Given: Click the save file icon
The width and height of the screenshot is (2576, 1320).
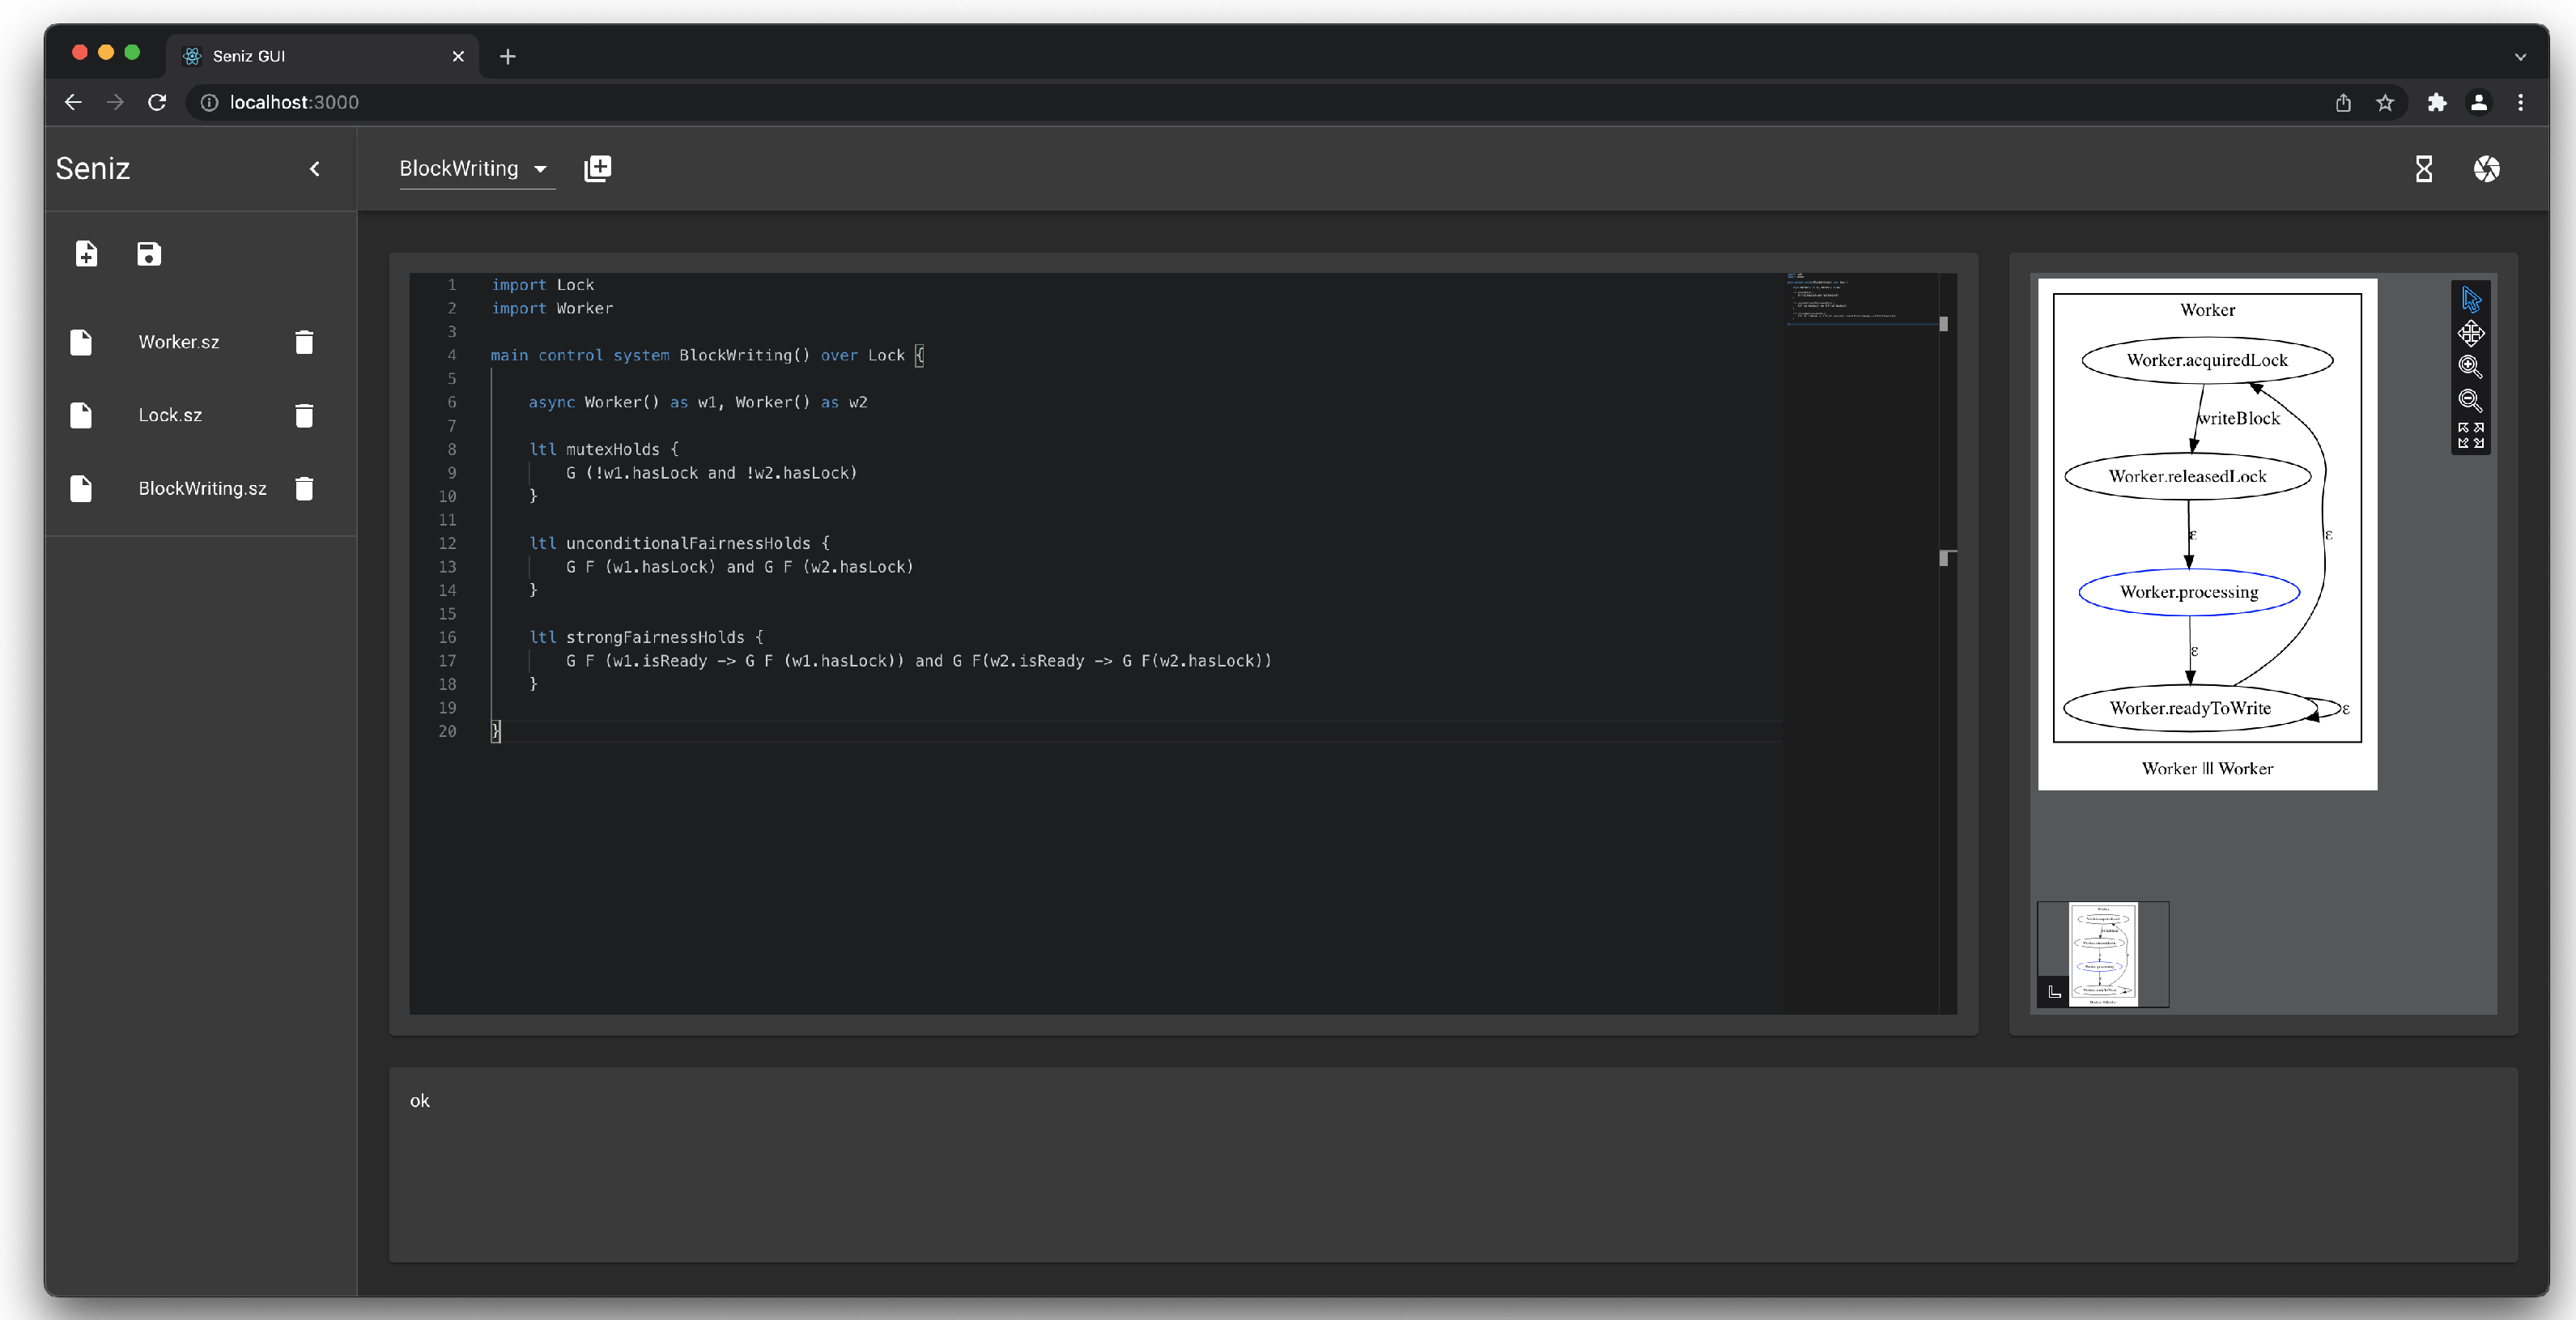Looking at the screenshot, I should (149, 254).
